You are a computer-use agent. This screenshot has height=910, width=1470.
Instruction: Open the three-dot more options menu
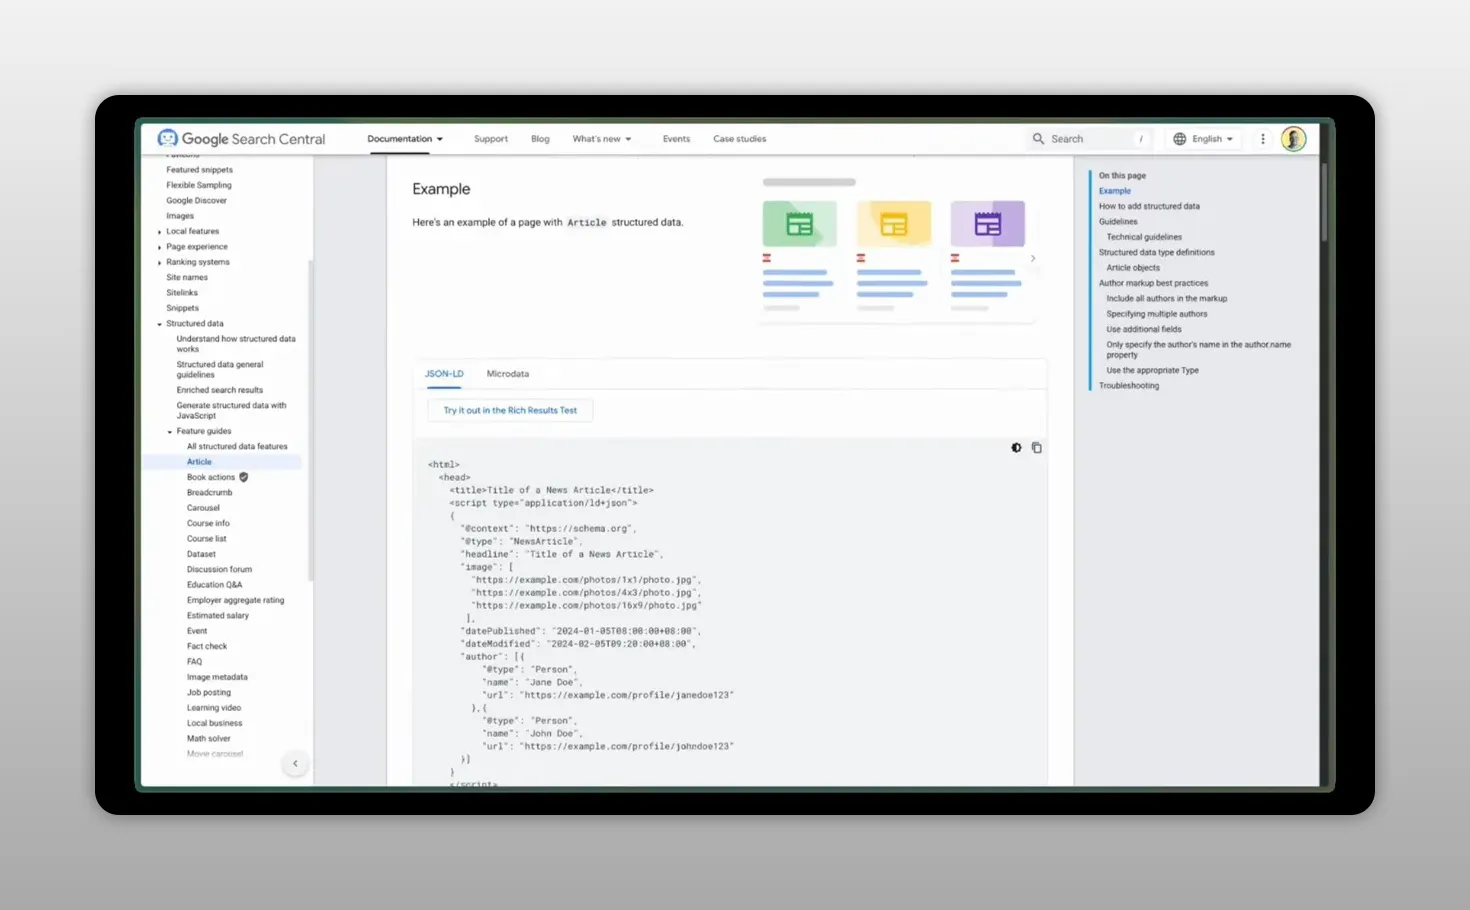click(1263, 139)
